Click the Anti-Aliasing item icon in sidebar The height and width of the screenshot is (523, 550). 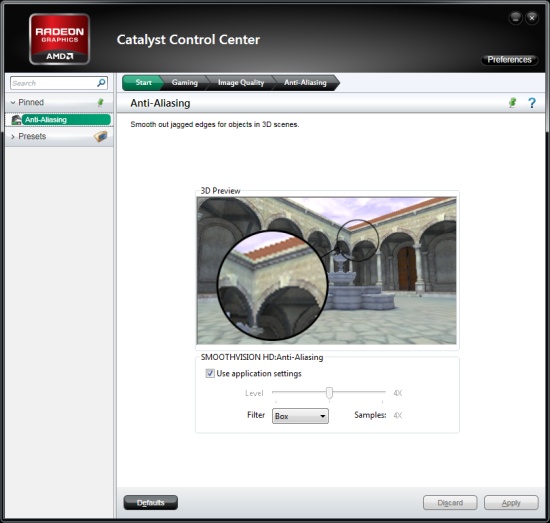[x=16, y=120]
